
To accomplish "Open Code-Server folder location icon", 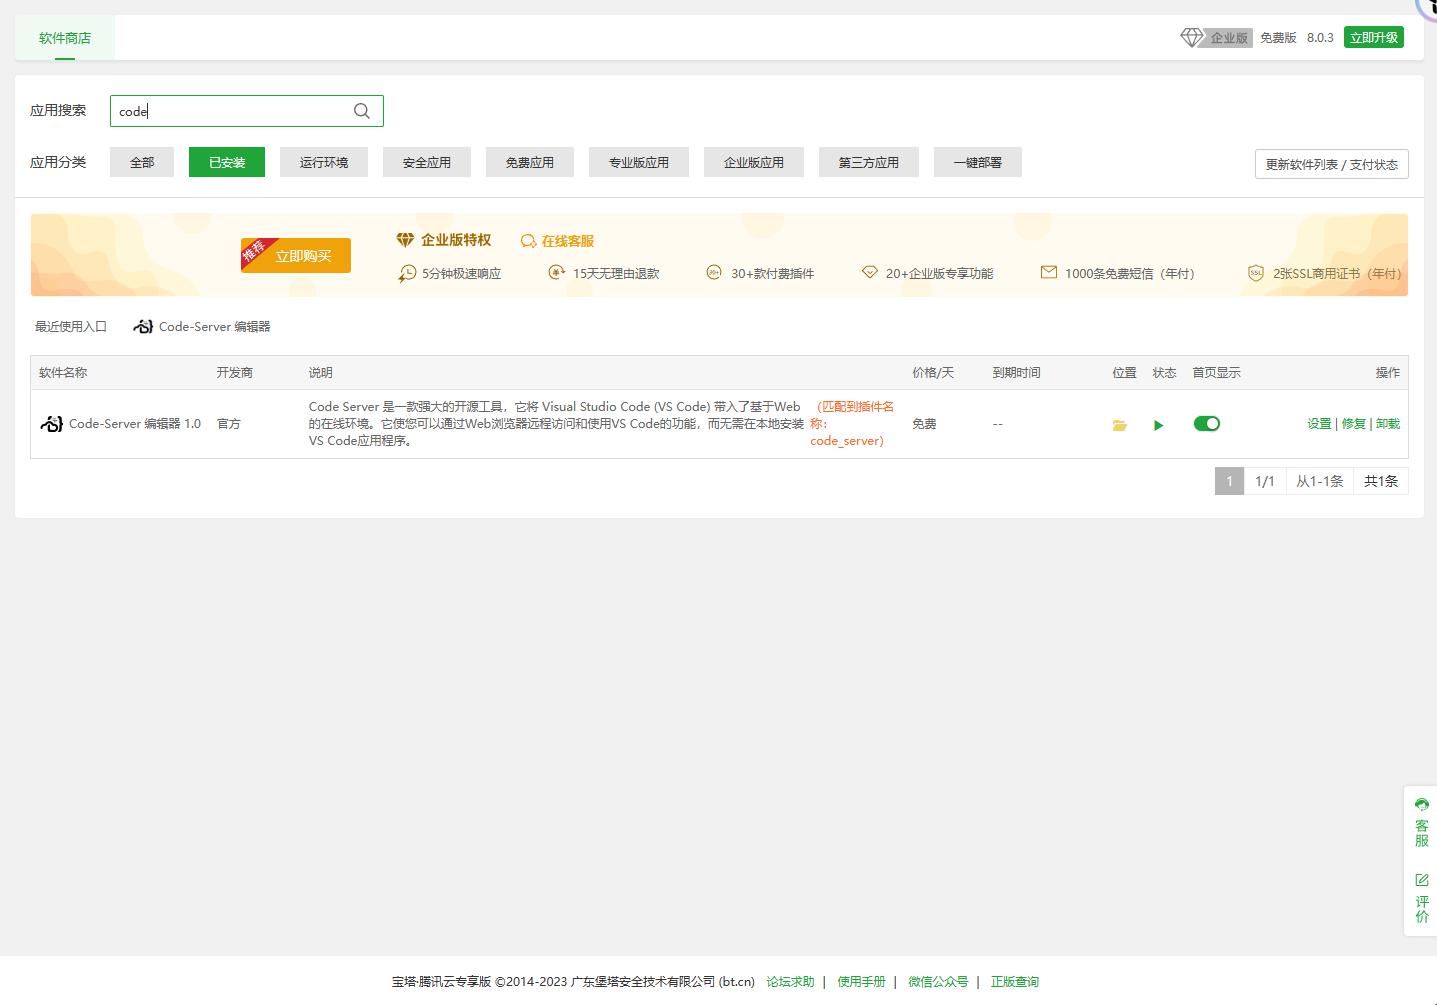I will 1120,425.
